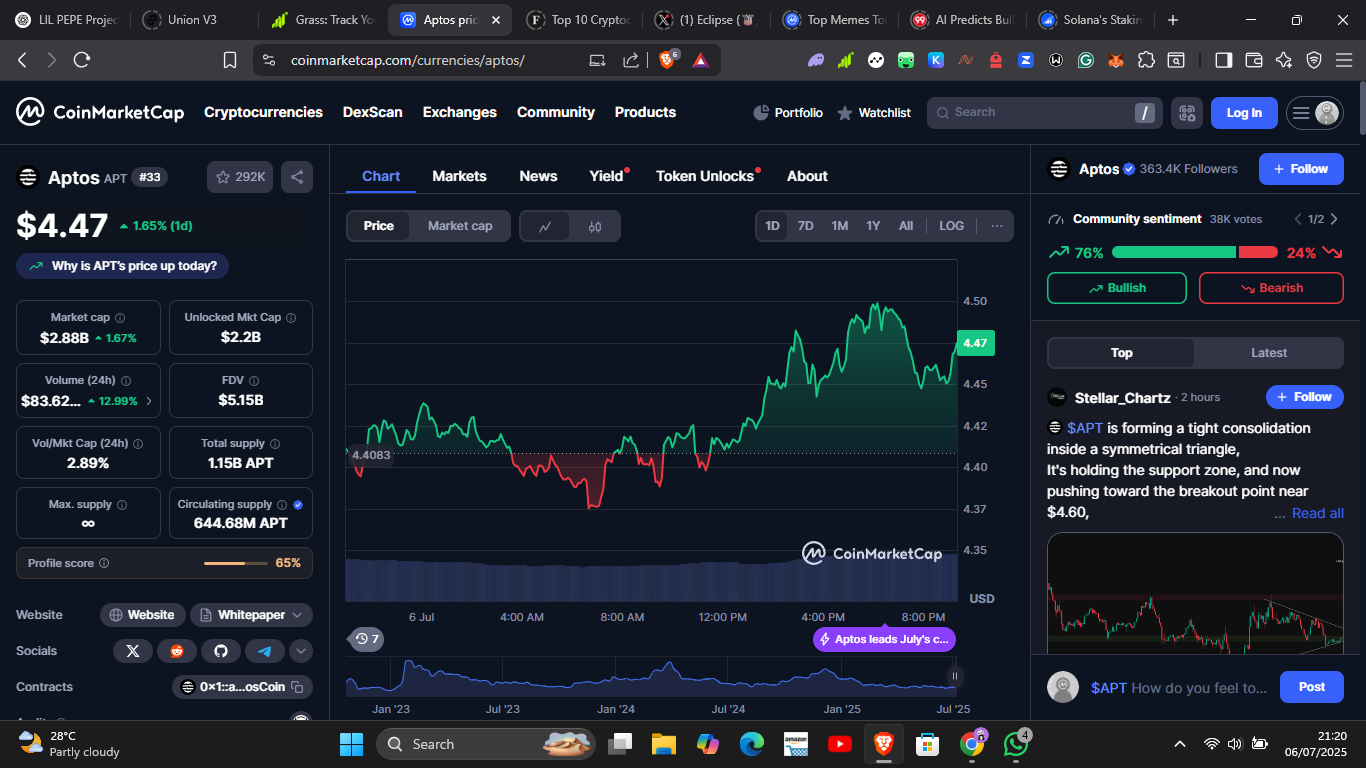Click Brave Shields icon in address bar
1366x768 pixels.
click(x=667, y=60)
